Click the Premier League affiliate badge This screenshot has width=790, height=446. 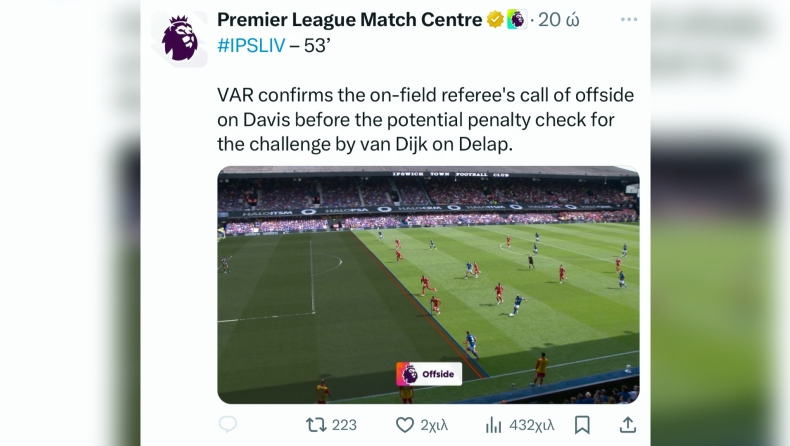(x=516, y=20)
